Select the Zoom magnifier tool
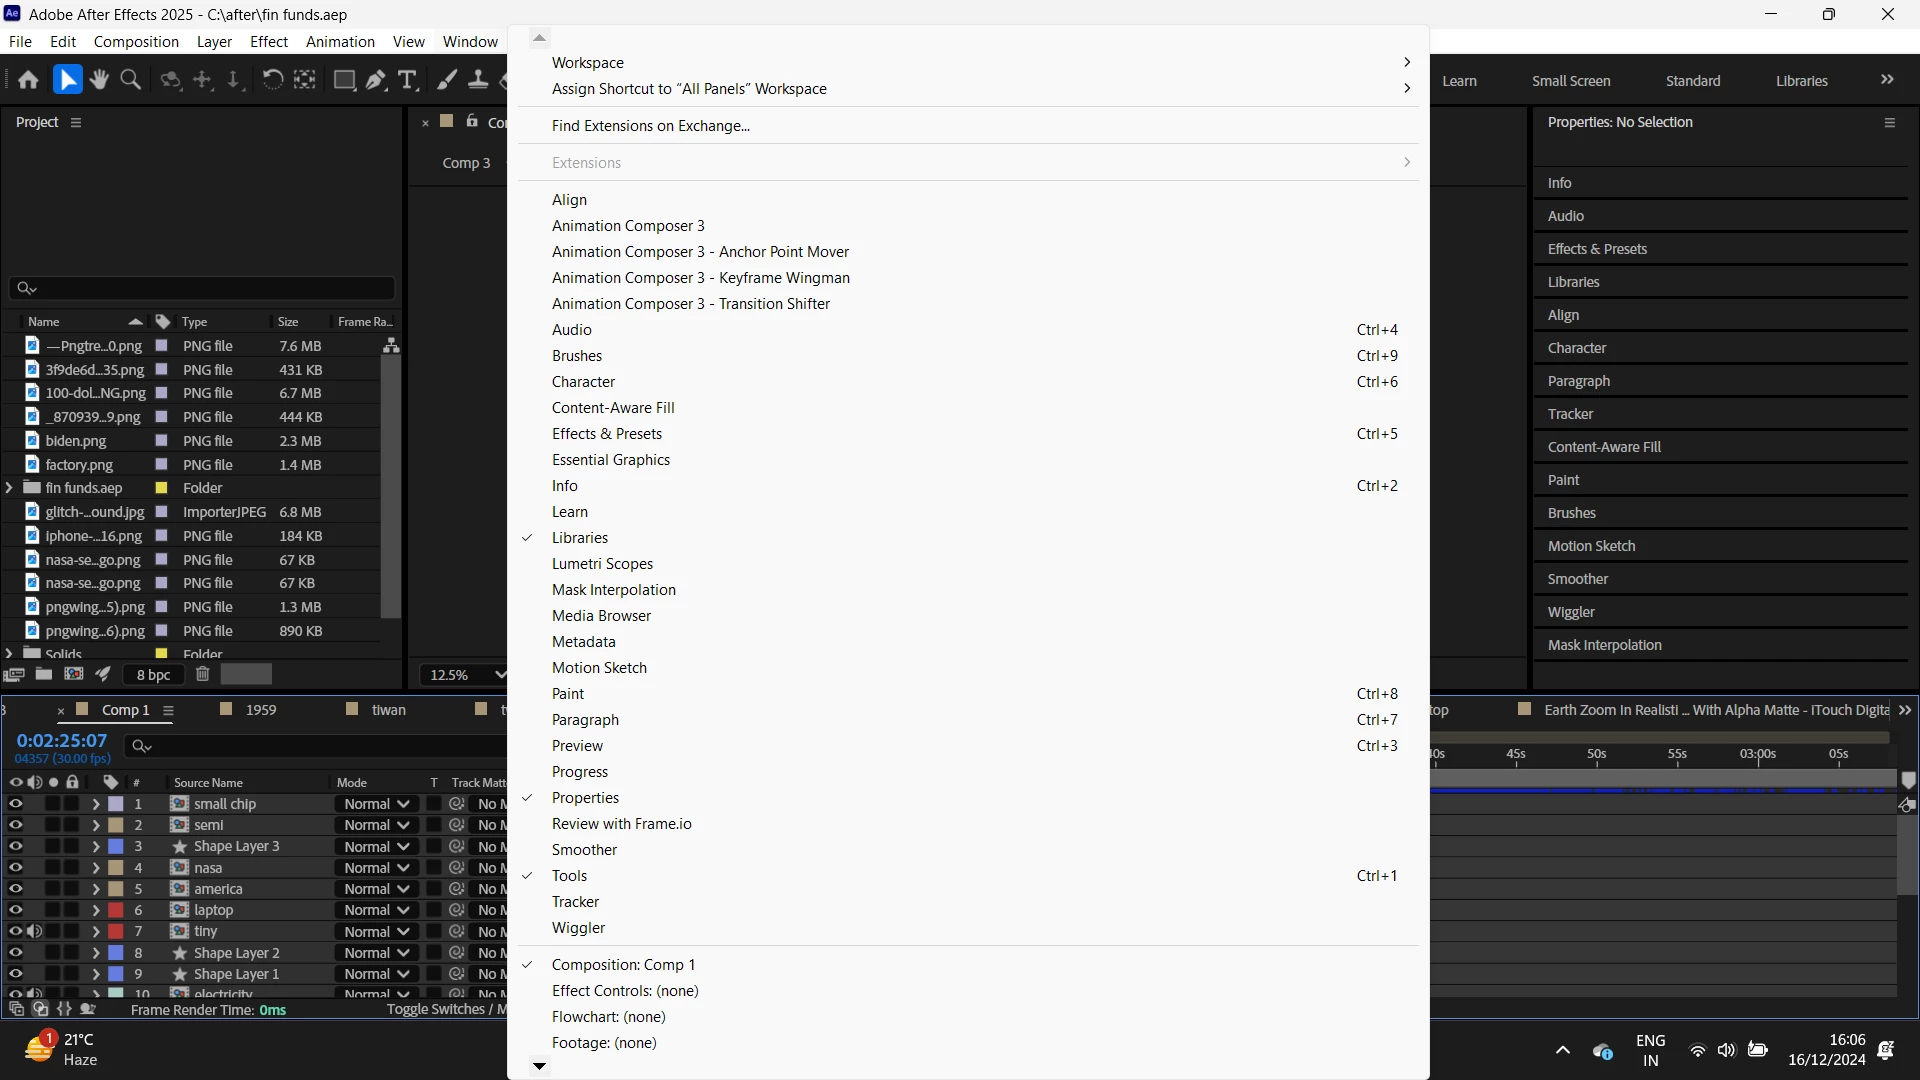 point(130,80)
